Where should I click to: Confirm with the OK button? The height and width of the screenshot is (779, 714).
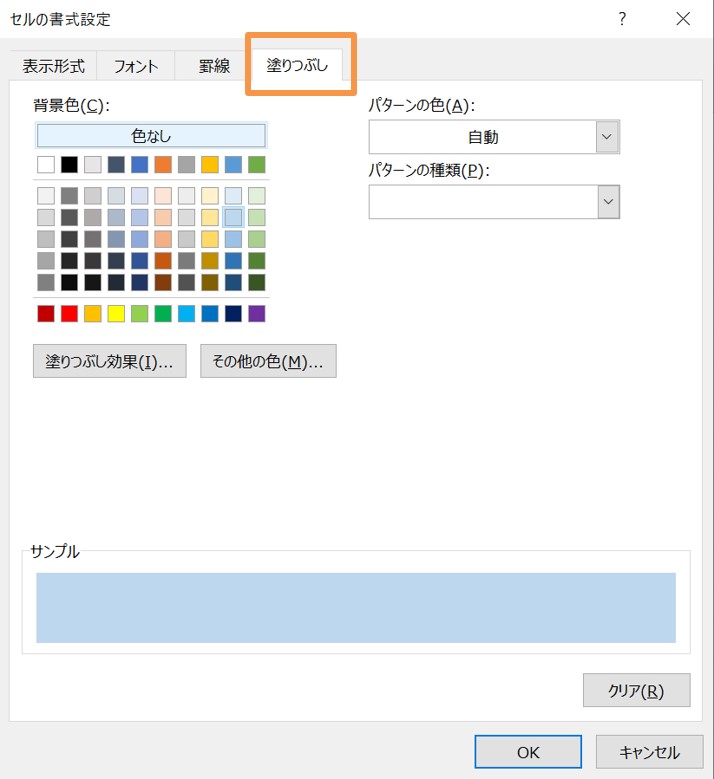pos(528,752)
